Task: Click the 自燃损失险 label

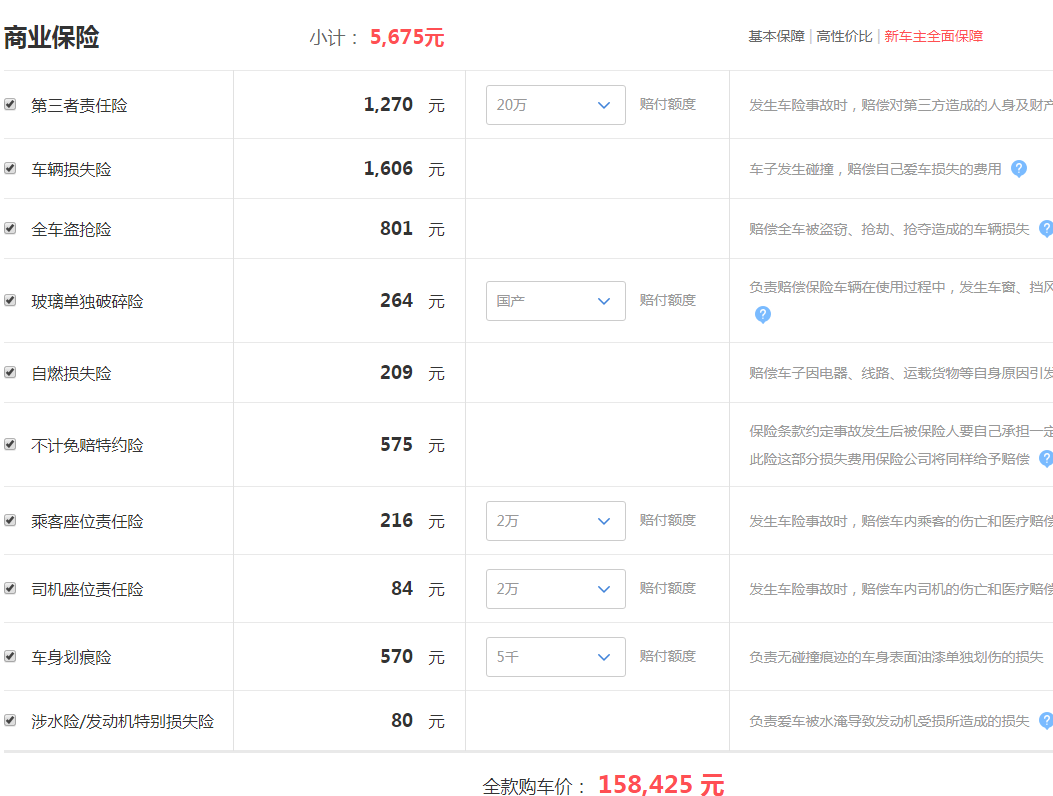Action: click(71, 373)
